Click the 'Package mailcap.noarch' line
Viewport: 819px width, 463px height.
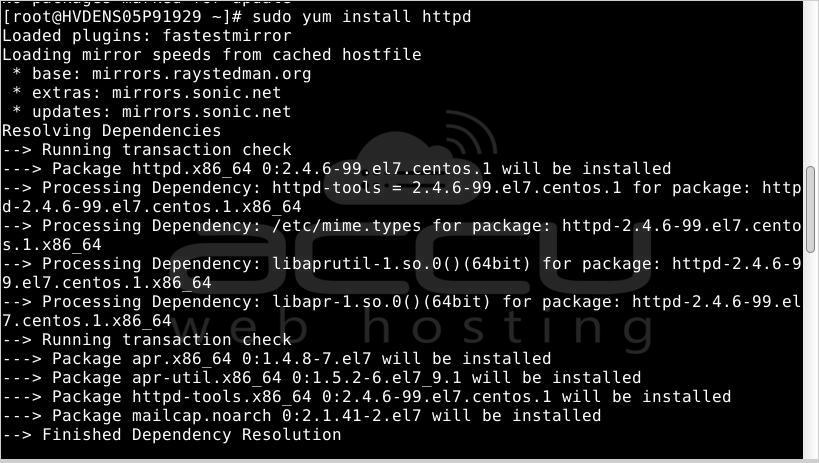coord(301,416)
